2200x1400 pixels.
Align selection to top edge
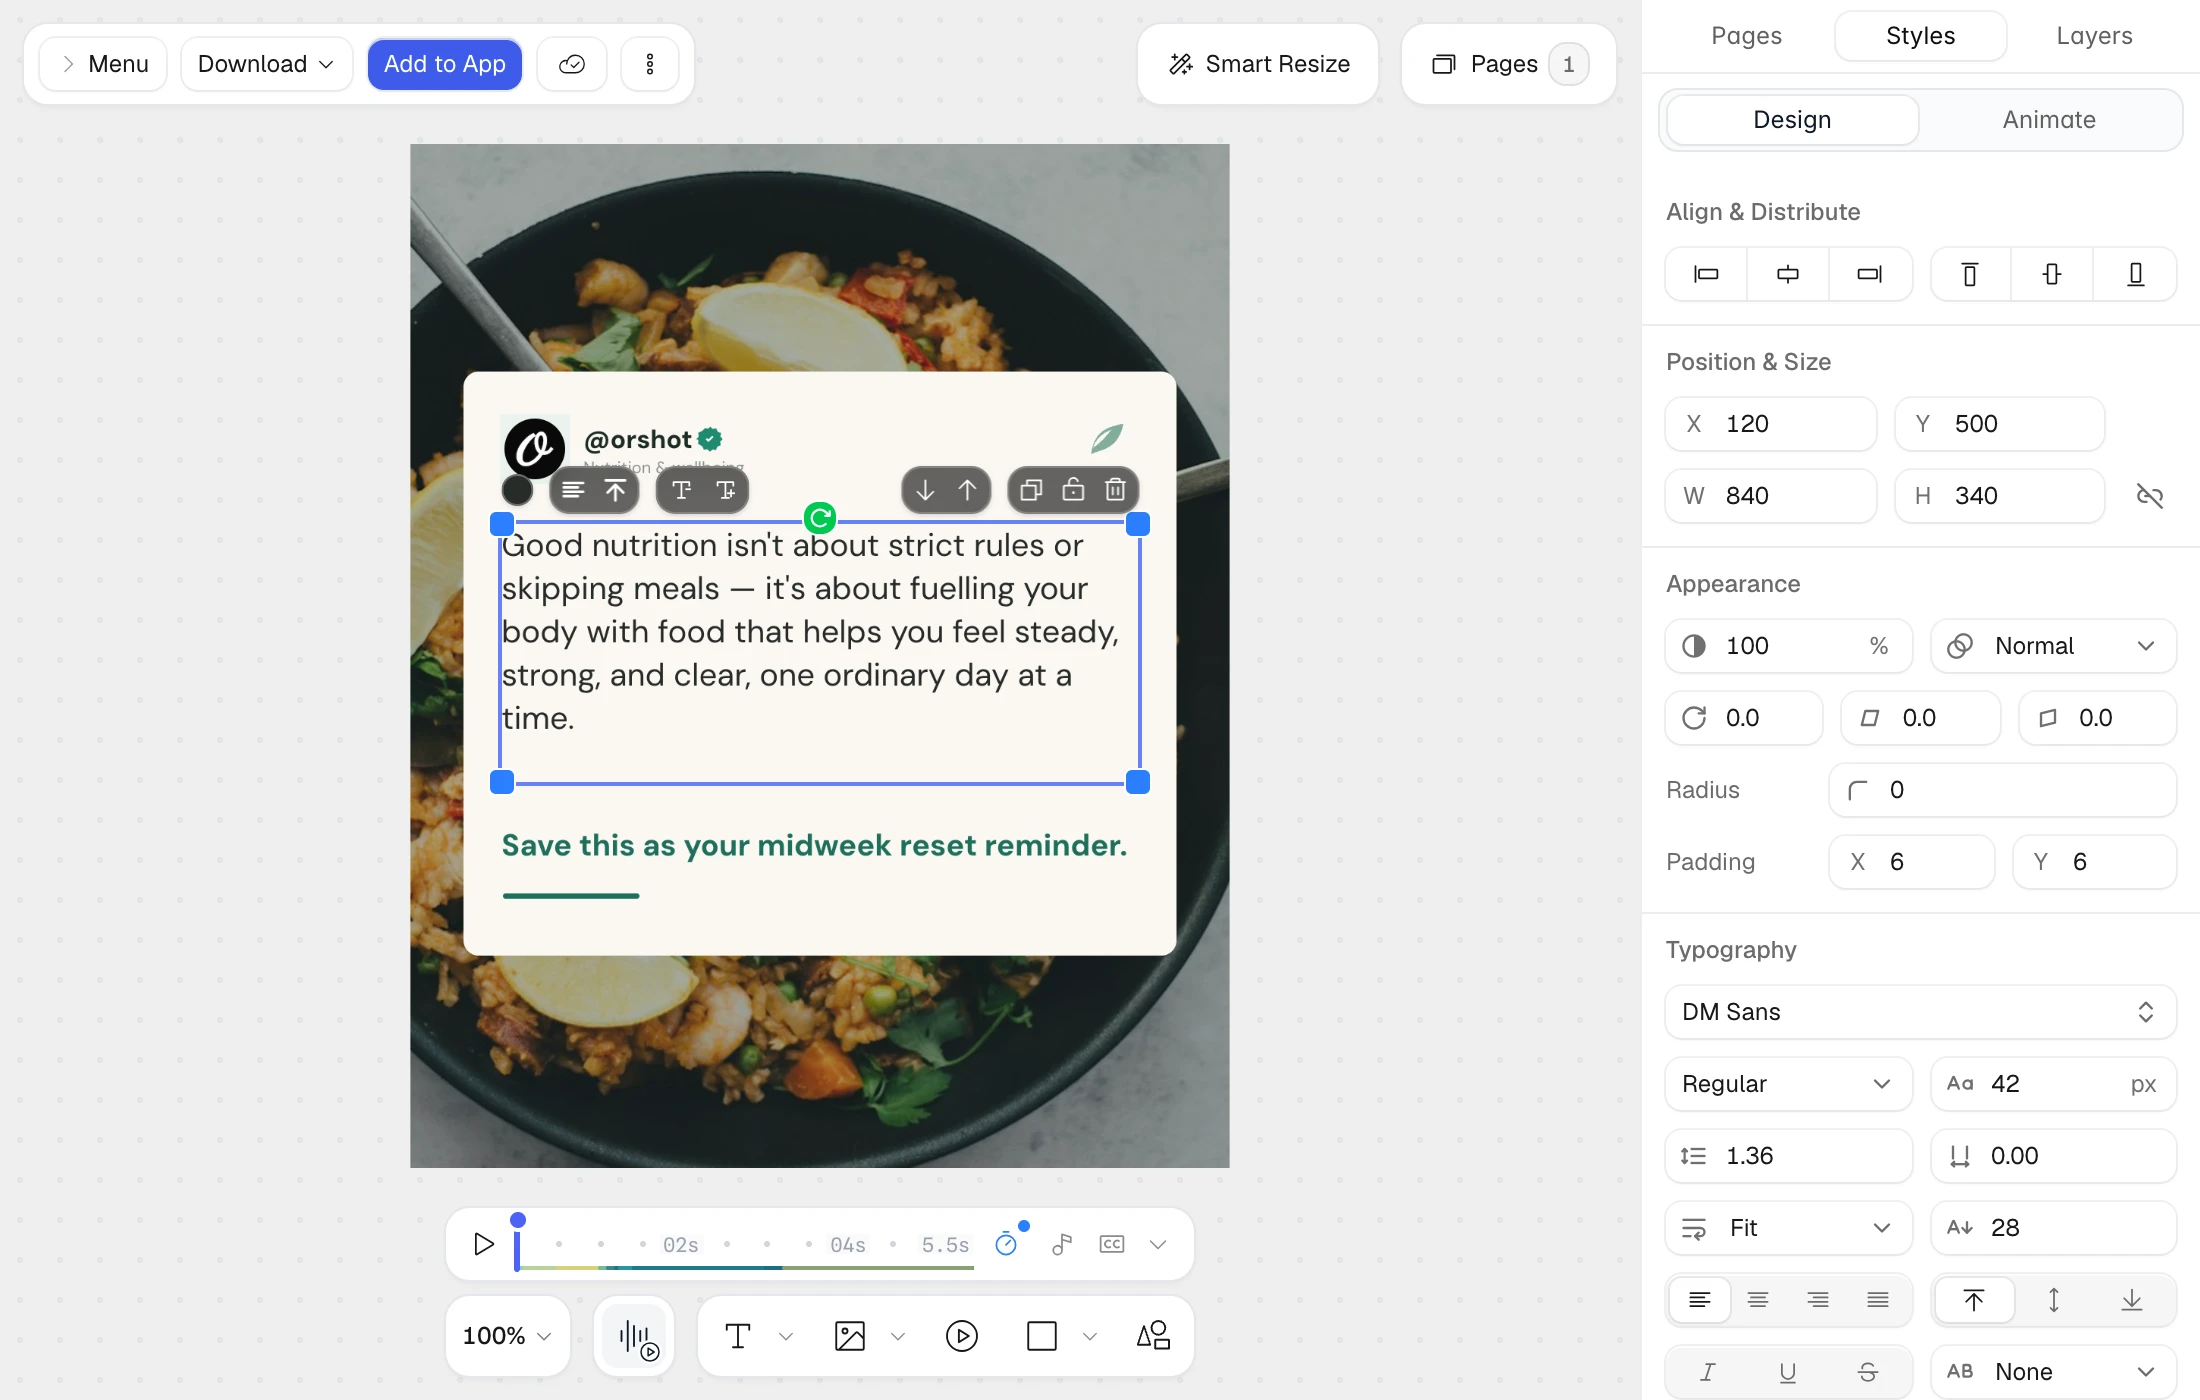[x=1970, y=274]
